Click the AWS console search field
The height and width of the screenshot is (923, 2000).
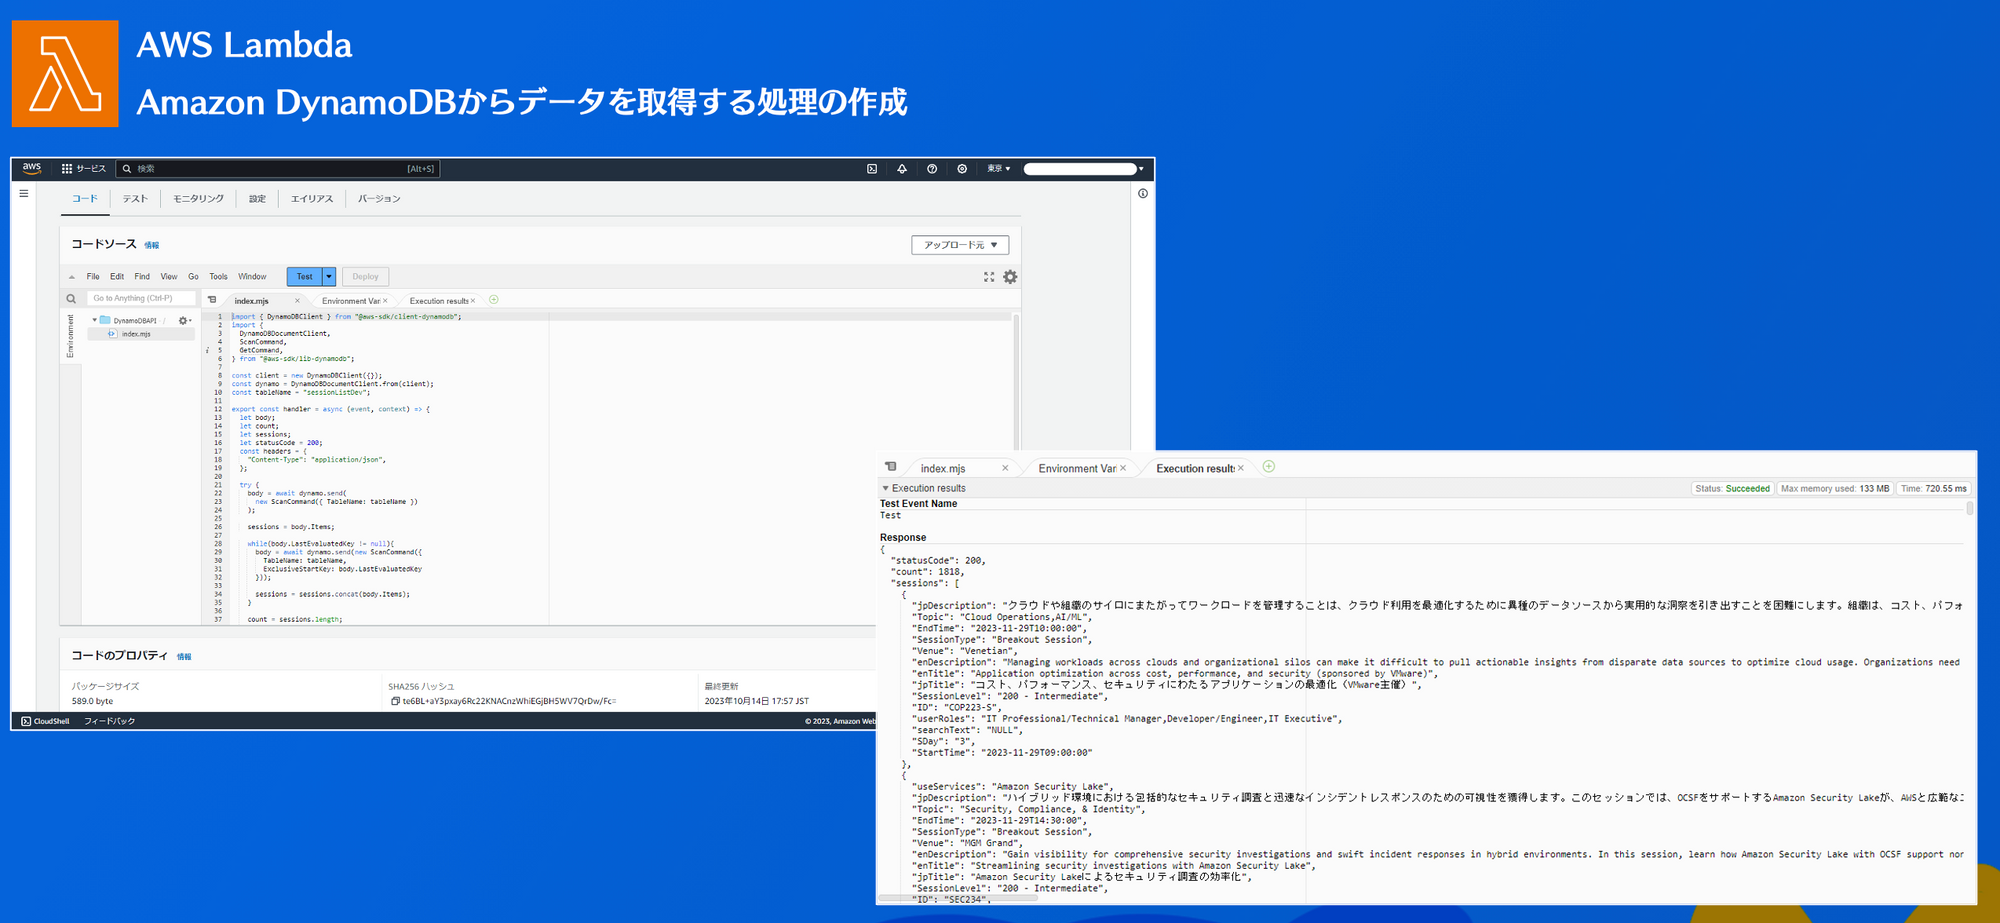[279, 169]
